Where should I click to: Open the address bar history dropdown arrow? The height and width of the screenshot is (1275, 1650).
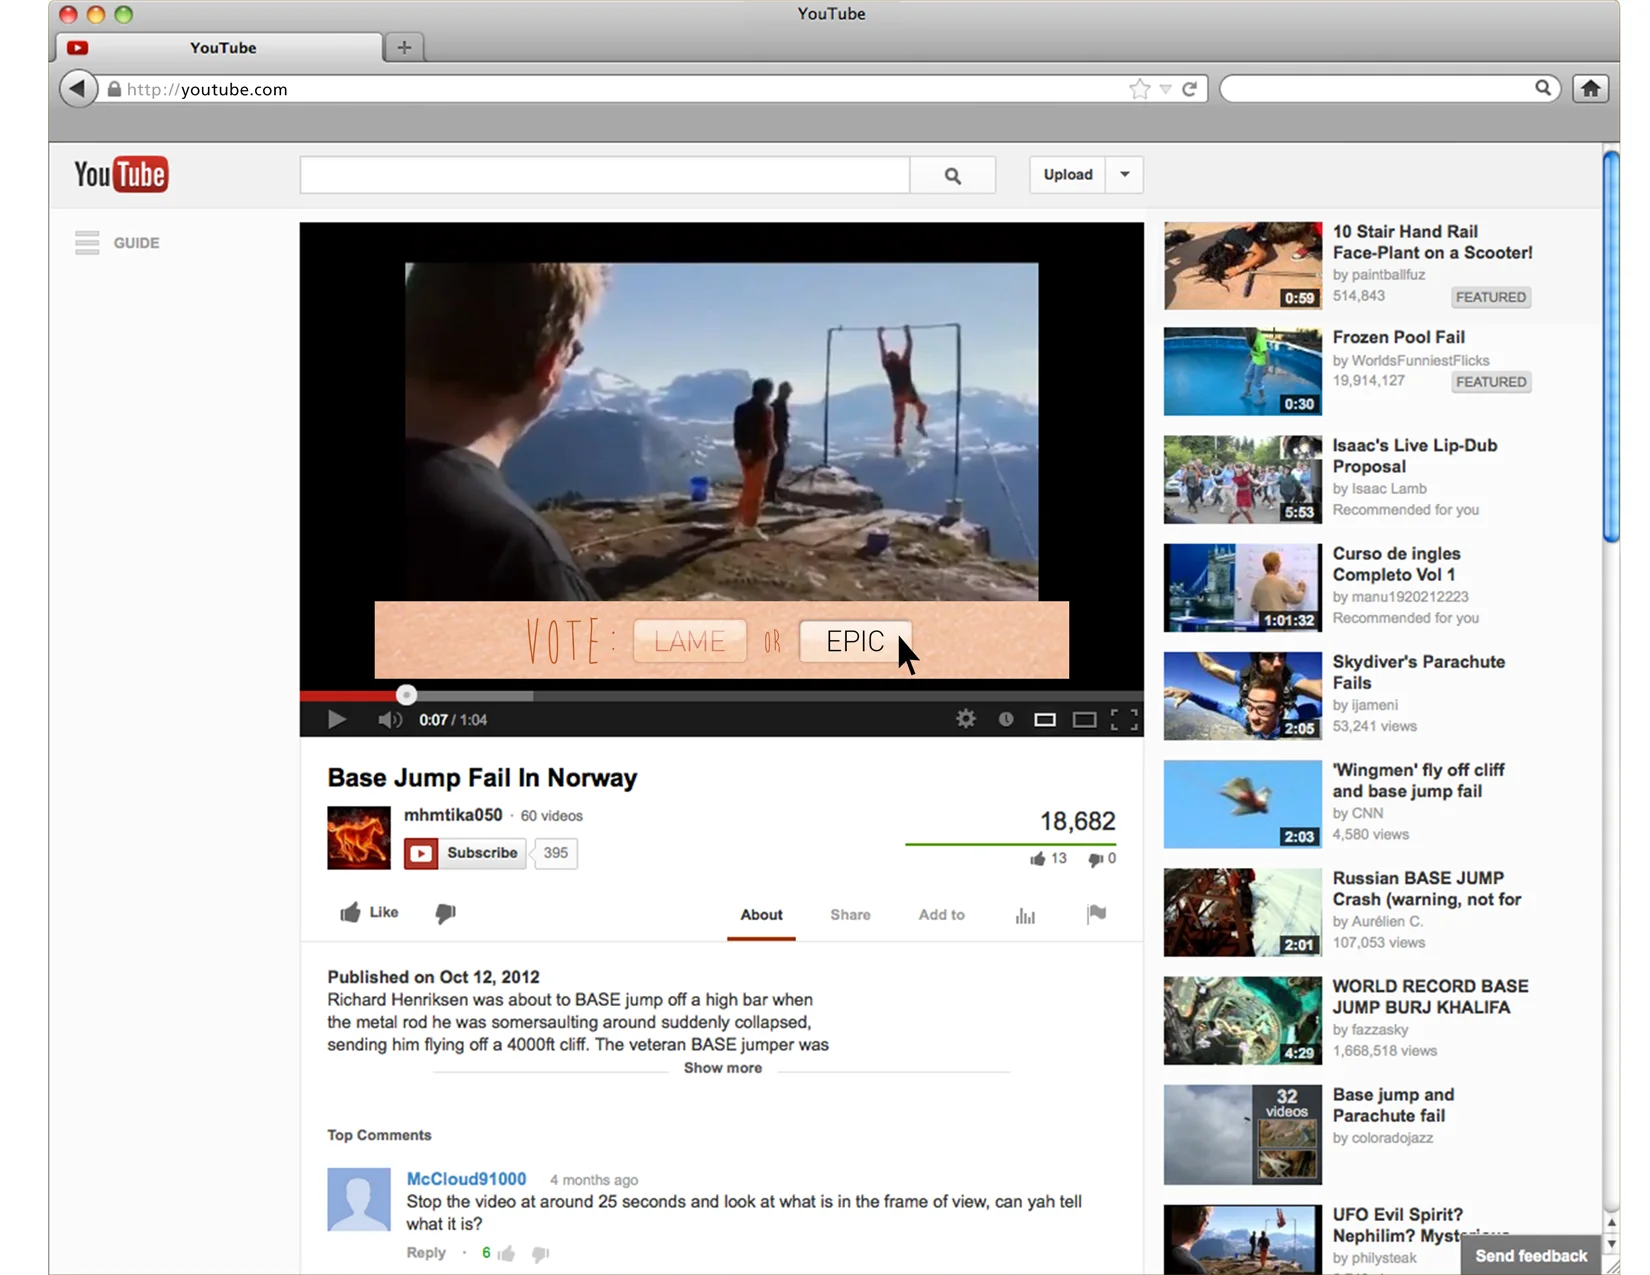[x=1165, y=89]
